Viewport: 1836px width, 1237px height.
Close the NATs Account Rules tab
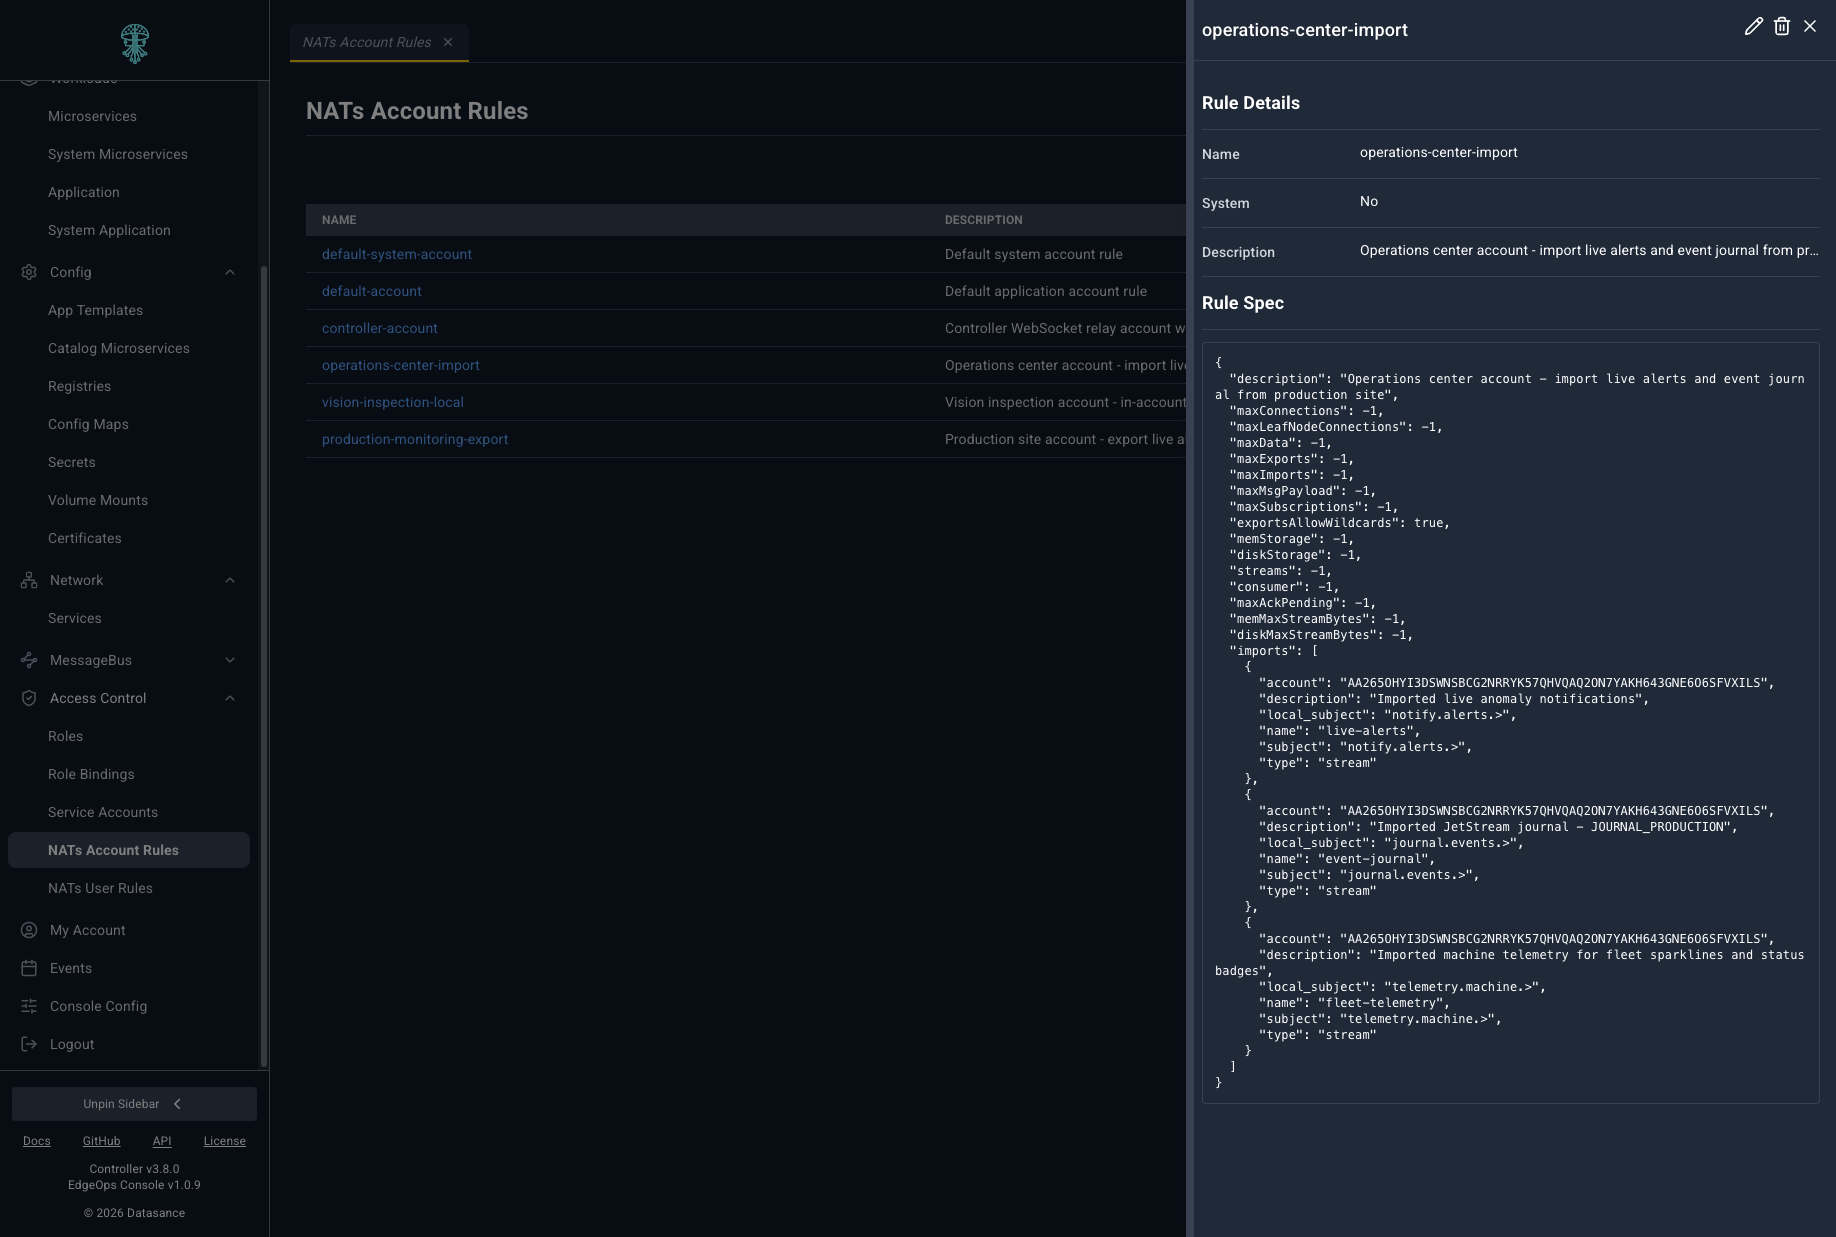point(448,42)
